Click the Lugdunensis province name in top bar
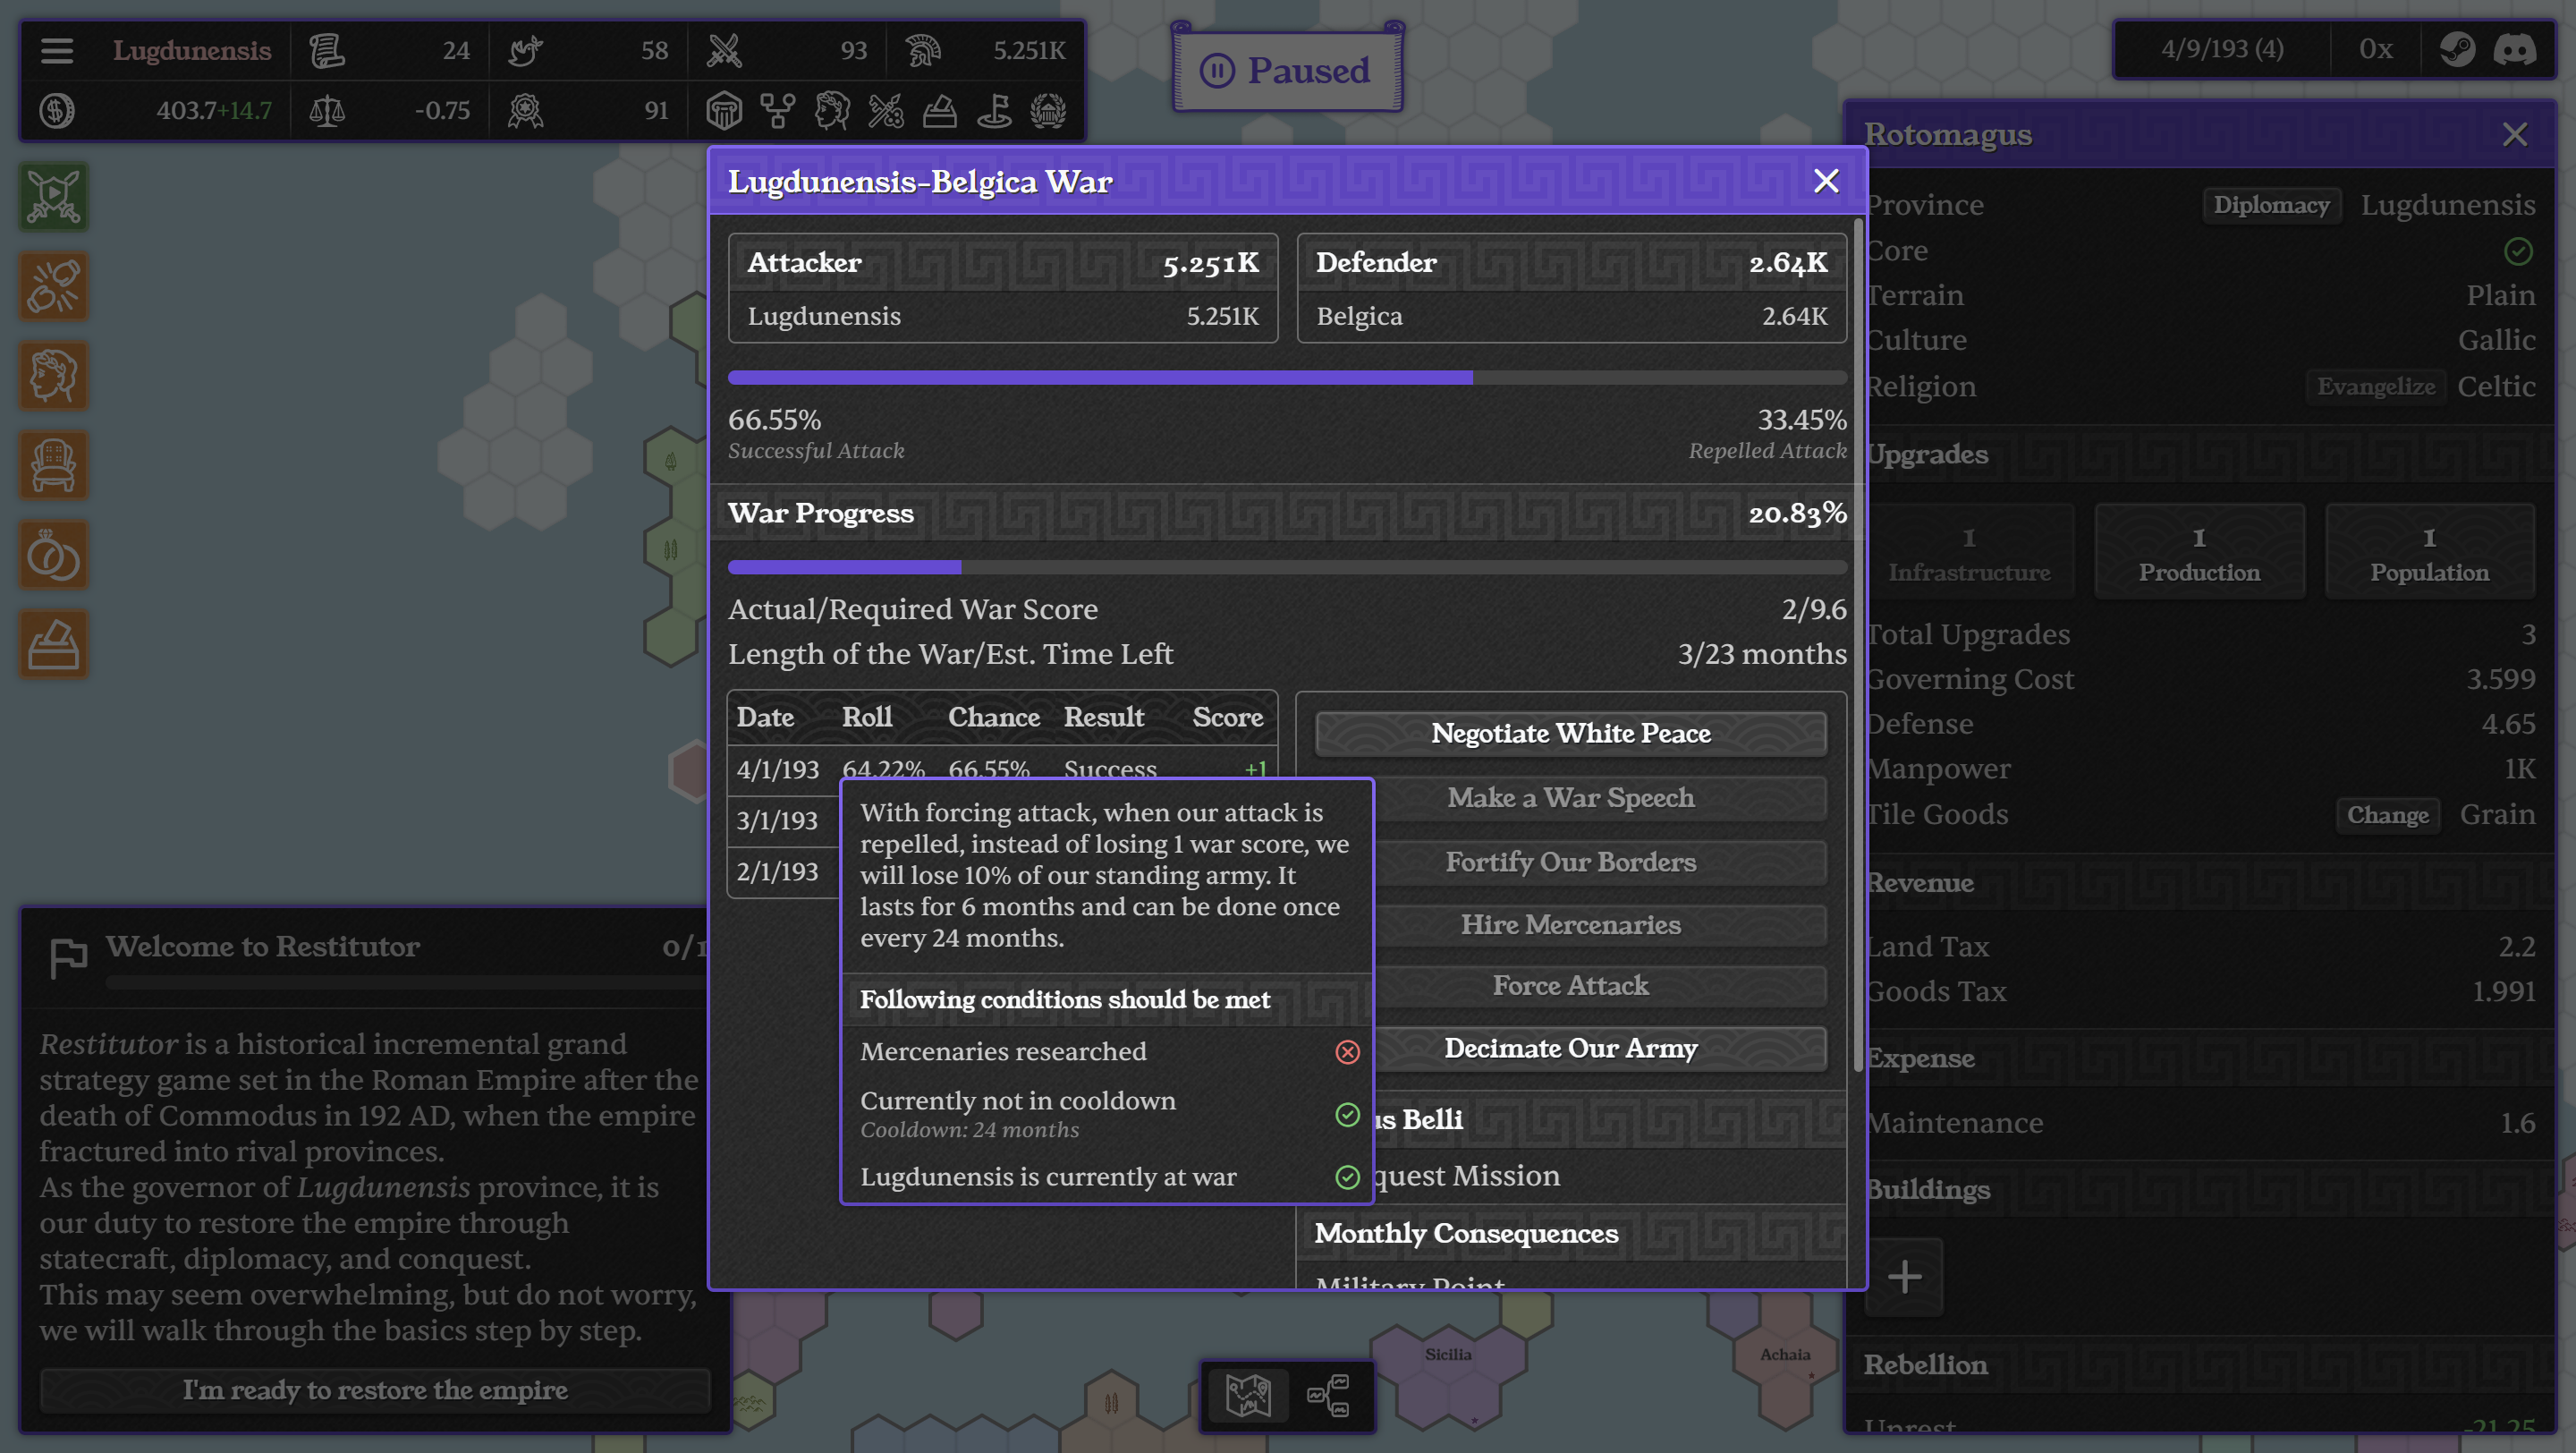This screenshot has width=2576, height=1453. (191, 50)
